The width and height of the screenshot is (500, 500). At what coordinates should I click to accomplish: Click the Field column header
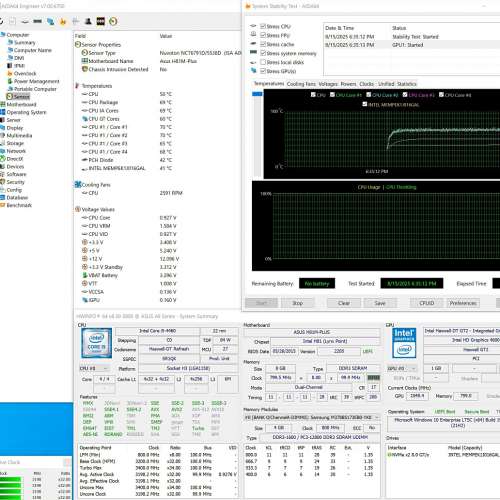click(x=80, y=36)
